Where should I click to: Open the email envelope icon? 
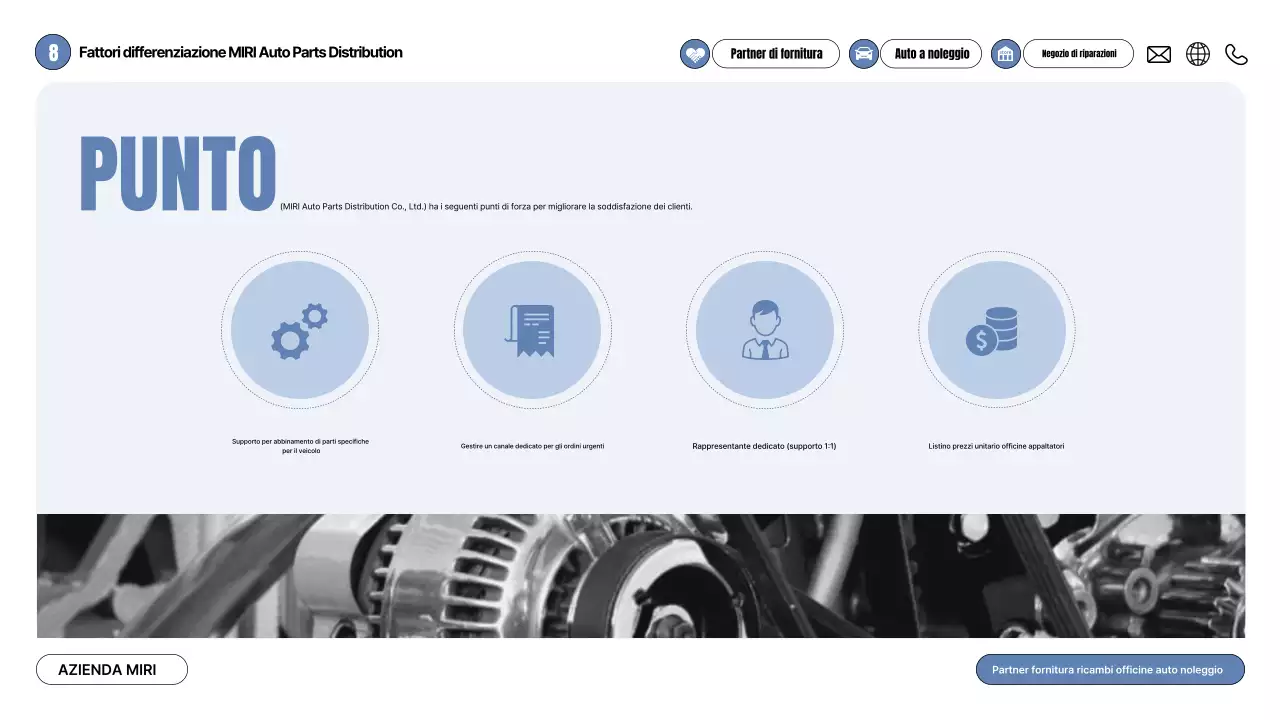pyautogui.click(x=1158, y=55)
